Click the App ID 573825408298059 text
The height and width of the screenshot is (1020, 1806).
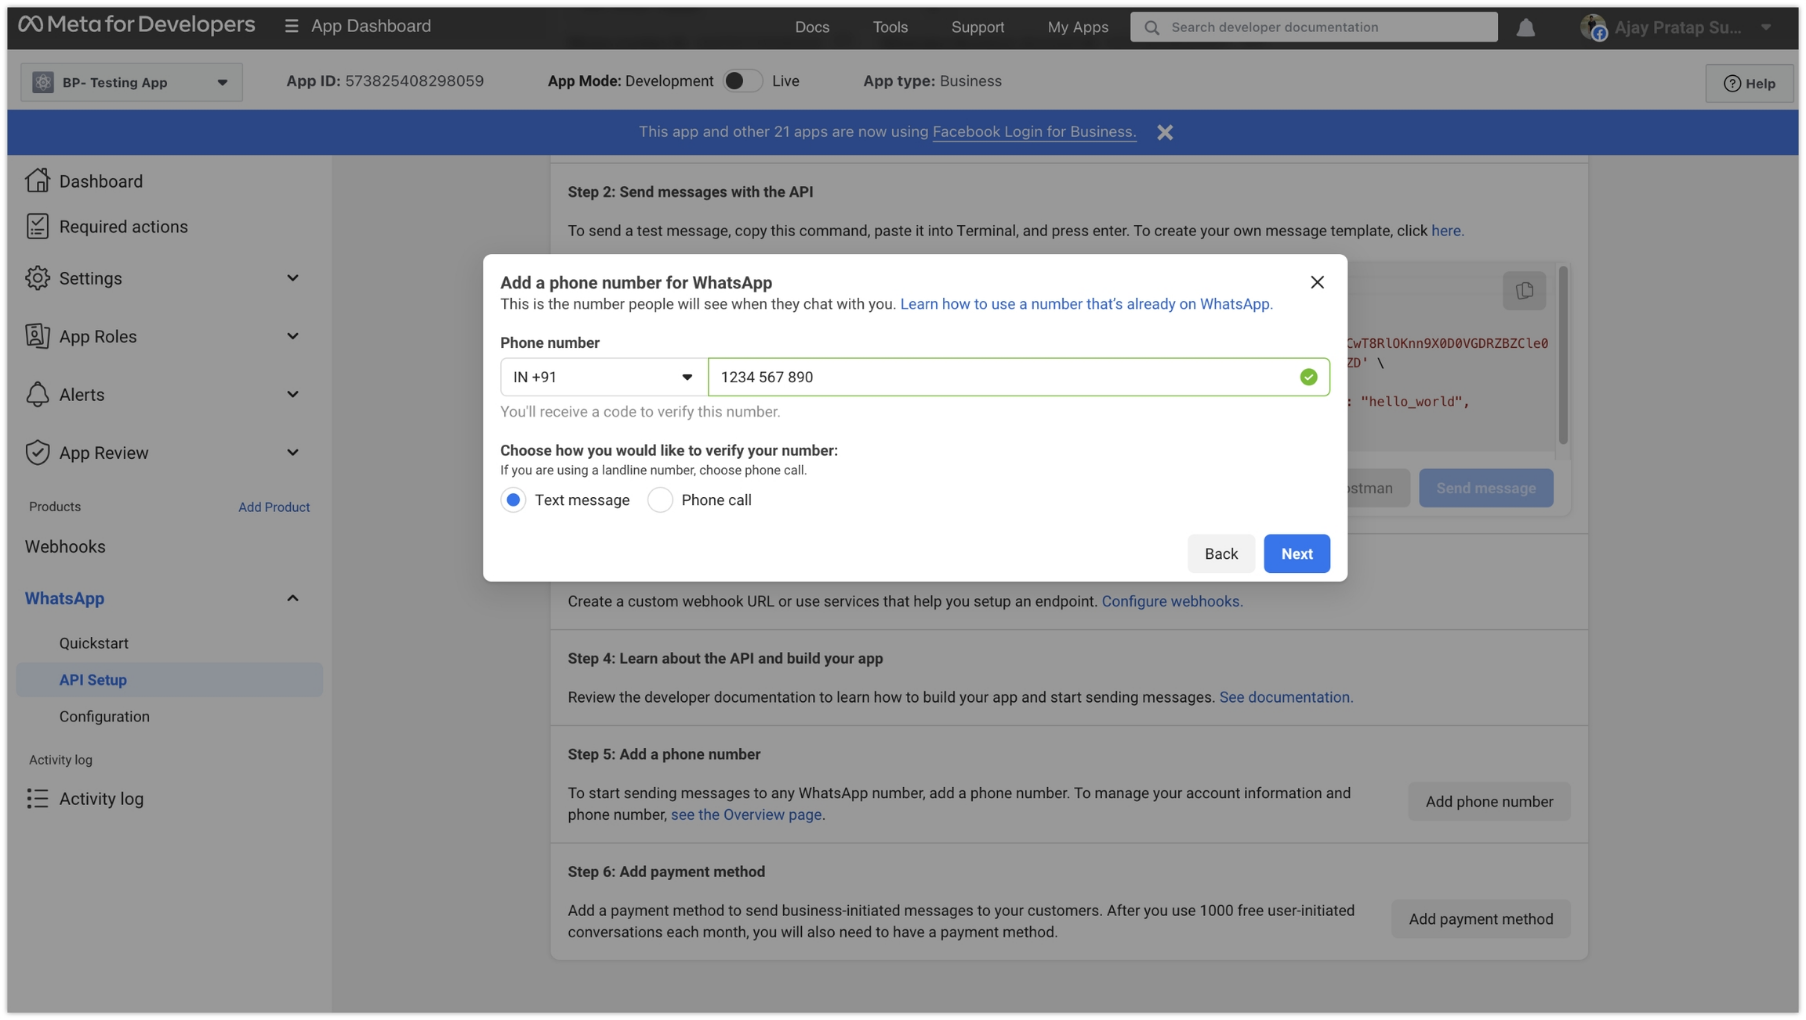tap(385, 81)
